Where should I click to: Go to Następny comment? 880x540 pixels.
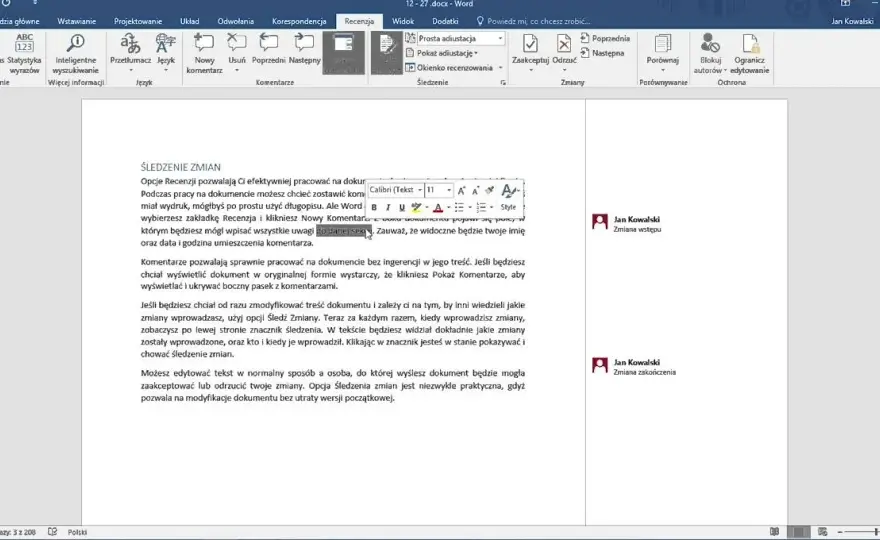(x=304, y=49)
